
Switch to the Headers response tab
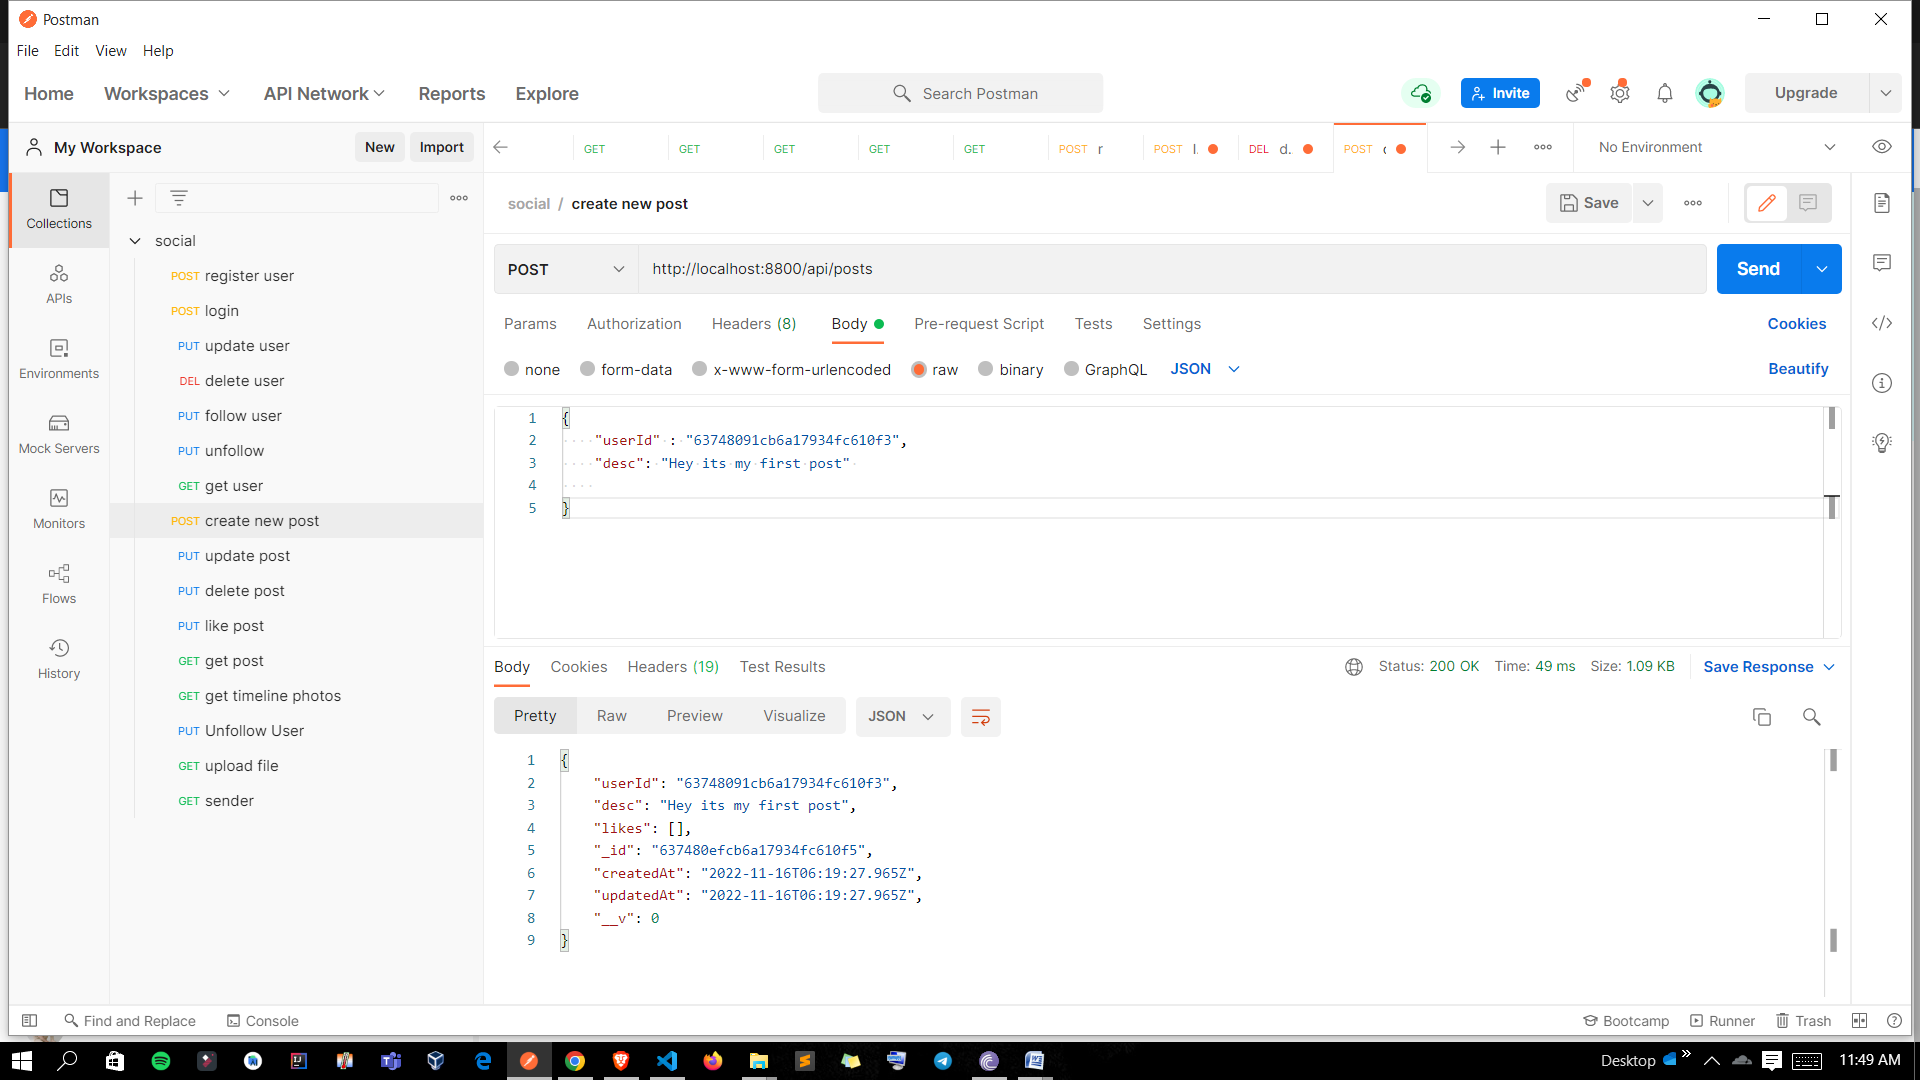point(673,667)
